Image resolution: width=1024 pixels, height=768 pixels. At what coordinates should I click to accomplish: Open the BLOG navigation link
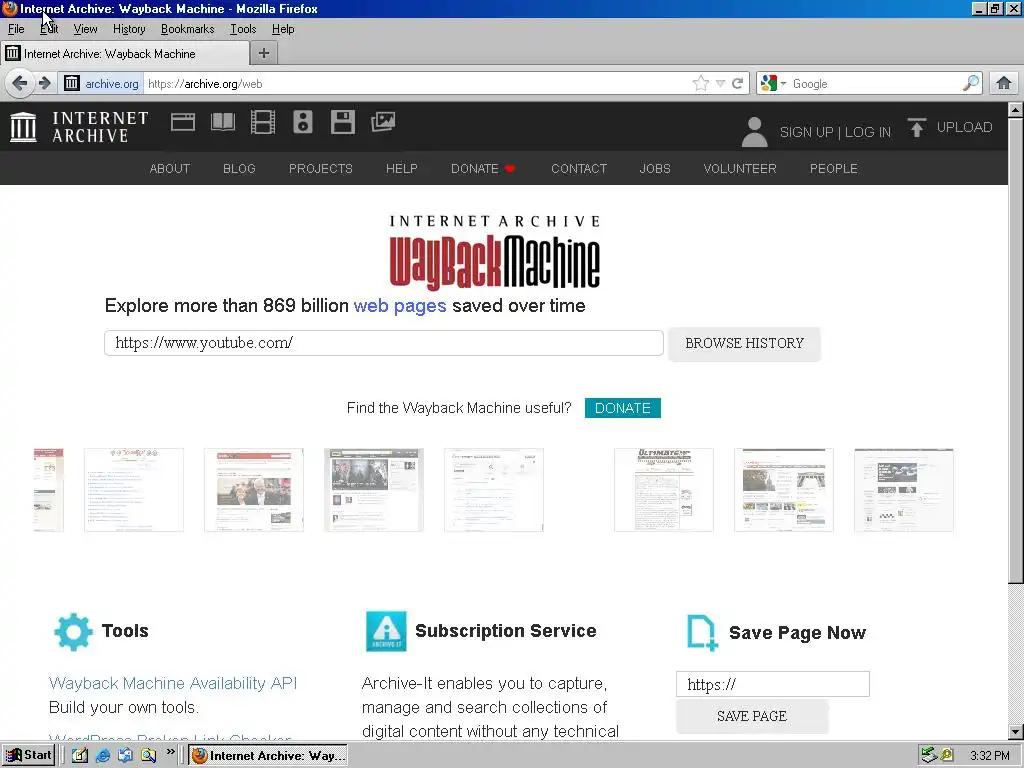click(x=239, y=168)
